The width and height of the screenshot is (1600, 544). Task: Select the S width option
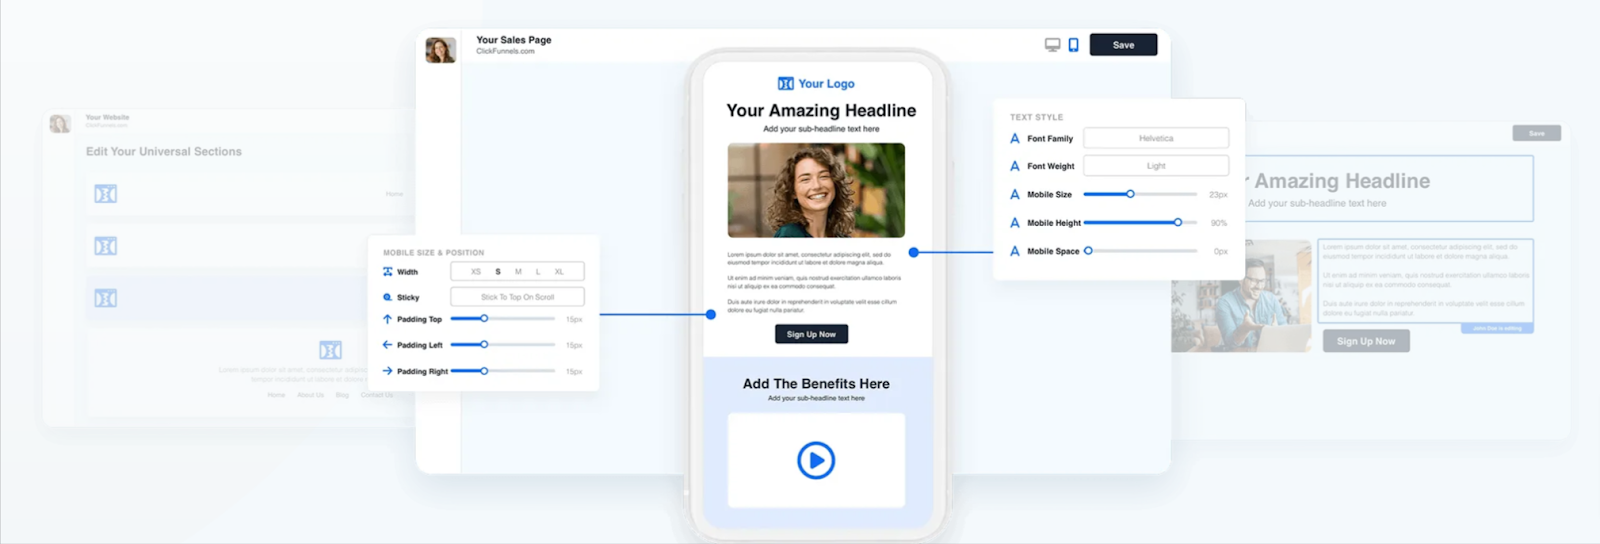click(x=498, y=272)
